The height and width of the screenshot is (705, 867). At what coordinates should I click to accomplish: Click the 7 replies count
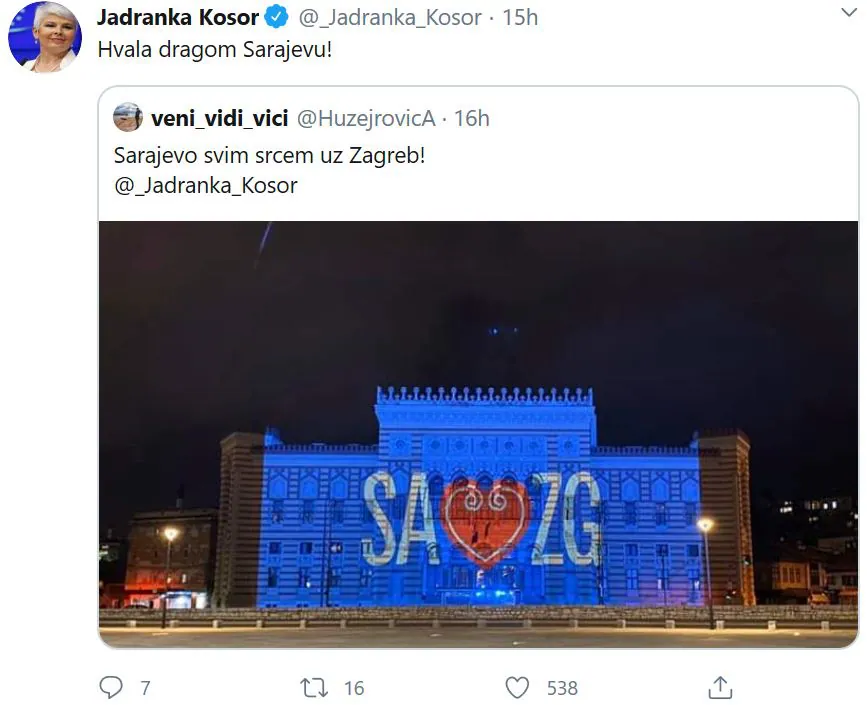[x=145, y=688]
